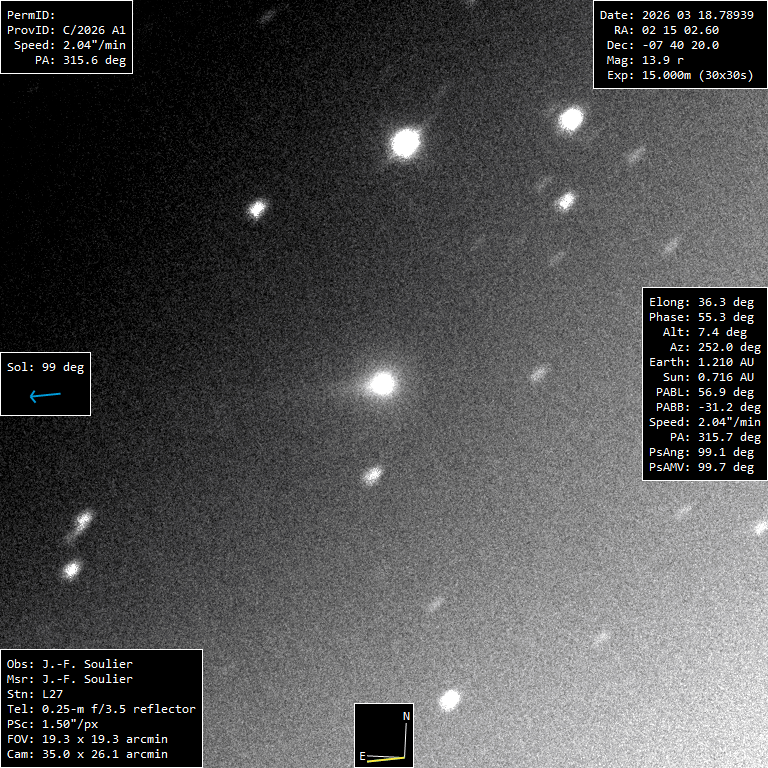
Task: Select the Dec -07 40 20.0 value
Action: (x=676, y=45)
